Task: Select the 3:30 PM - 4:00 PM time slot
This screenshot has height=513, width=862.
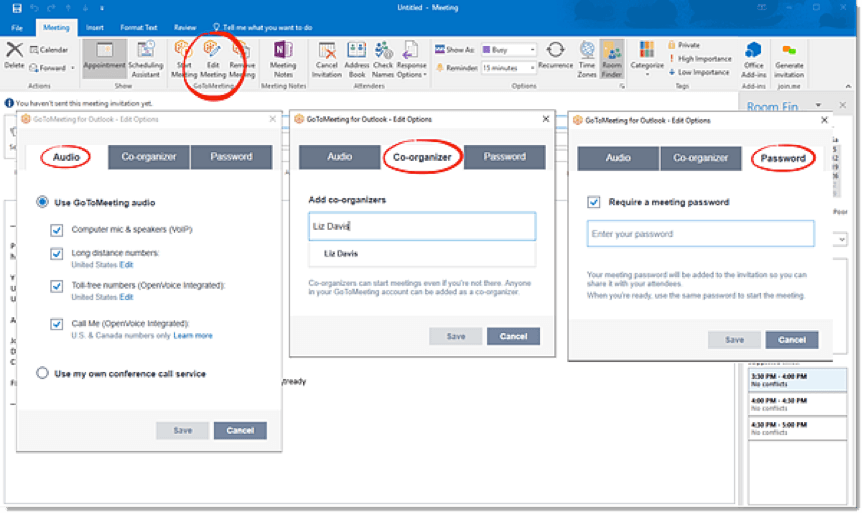Action: point(797,380)
